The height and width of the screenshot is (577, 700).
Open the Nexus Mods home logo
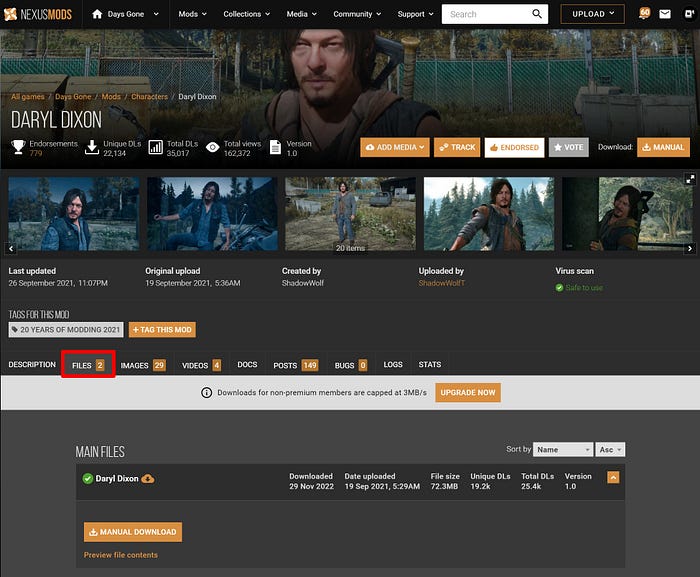38,14
